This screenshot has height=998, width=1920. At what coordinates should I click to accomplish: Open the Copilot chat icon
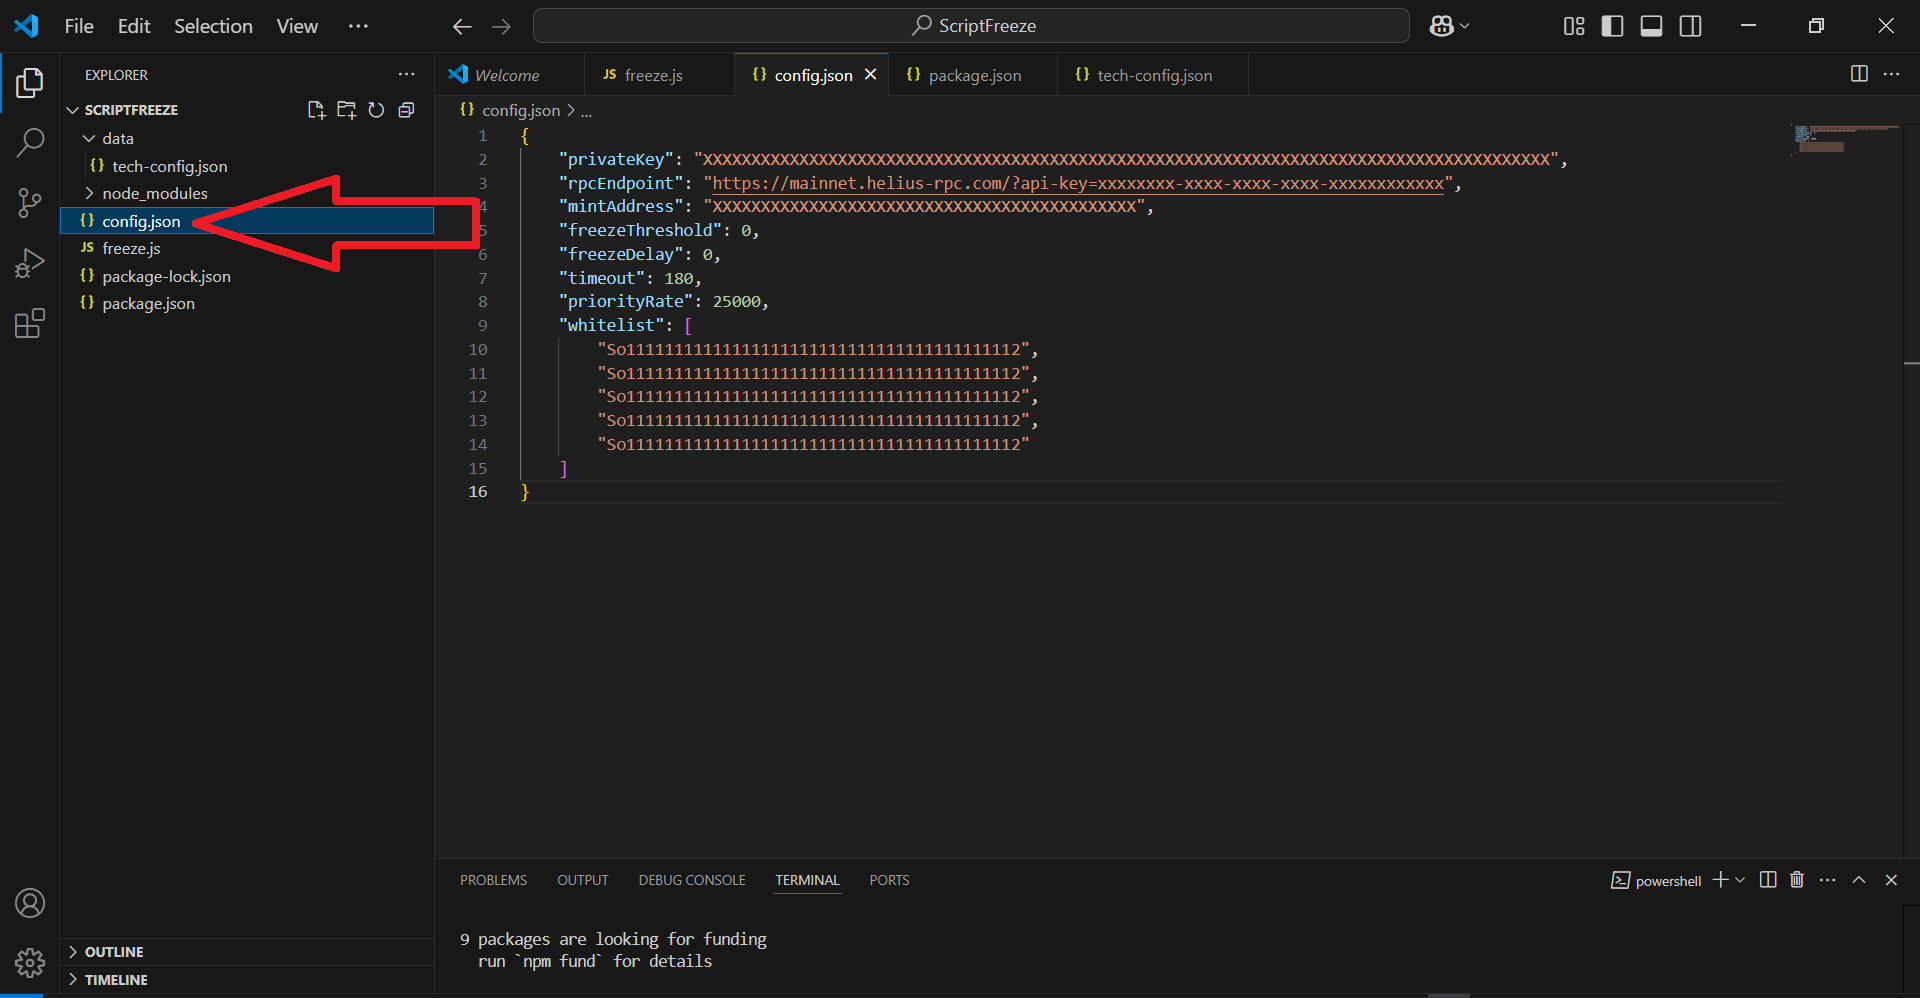tap(1441, 26)
